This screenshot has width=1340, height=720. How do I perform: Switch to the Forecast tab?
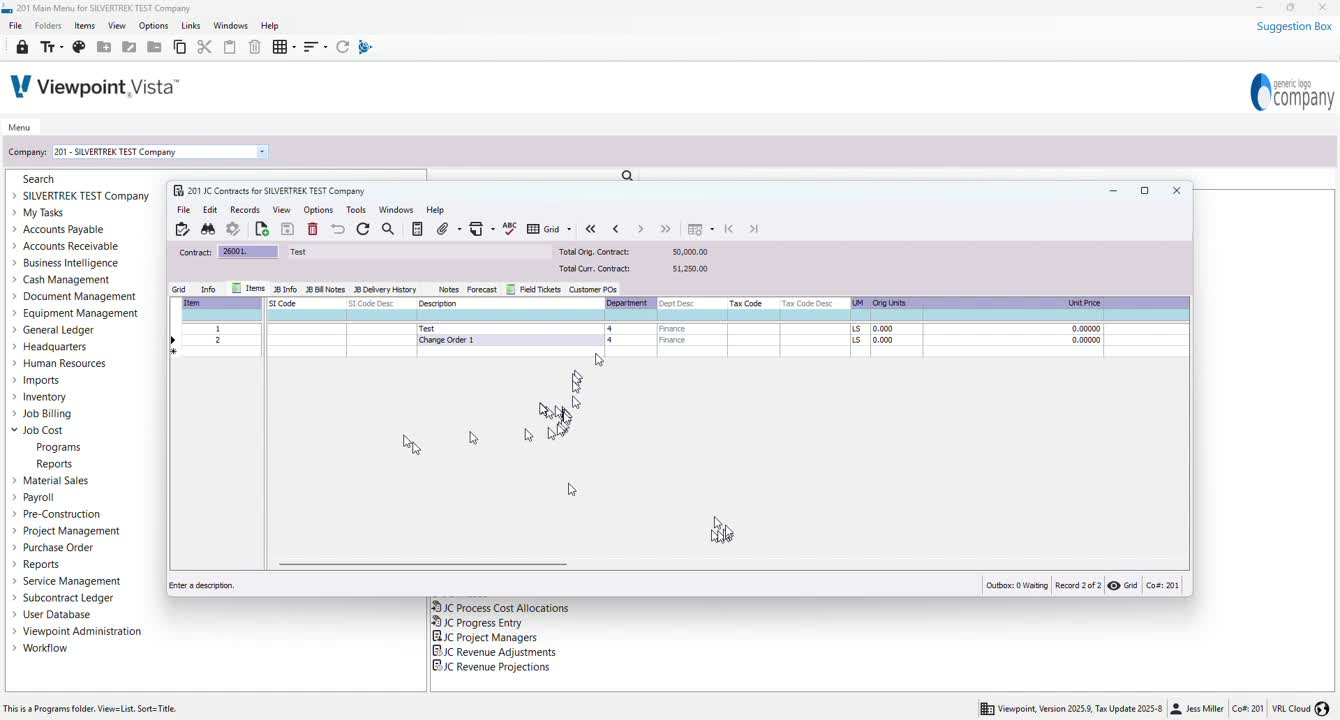pyautogui.click(x=482, y=290)
